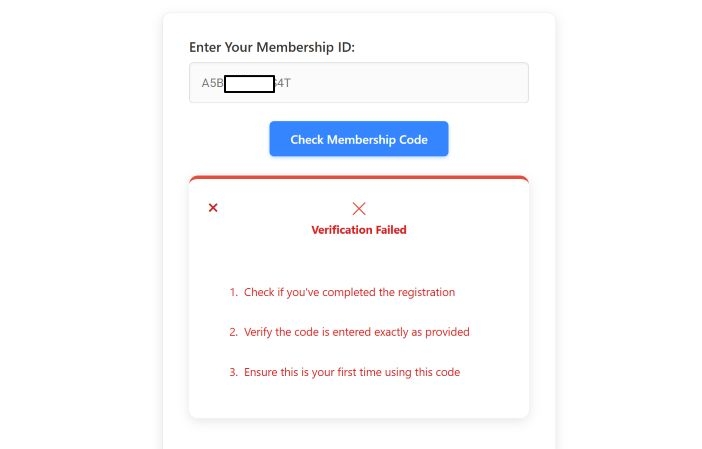Dismiss the error panel with small red X
This screenshot has width=702, height=449.
point(213,208)
